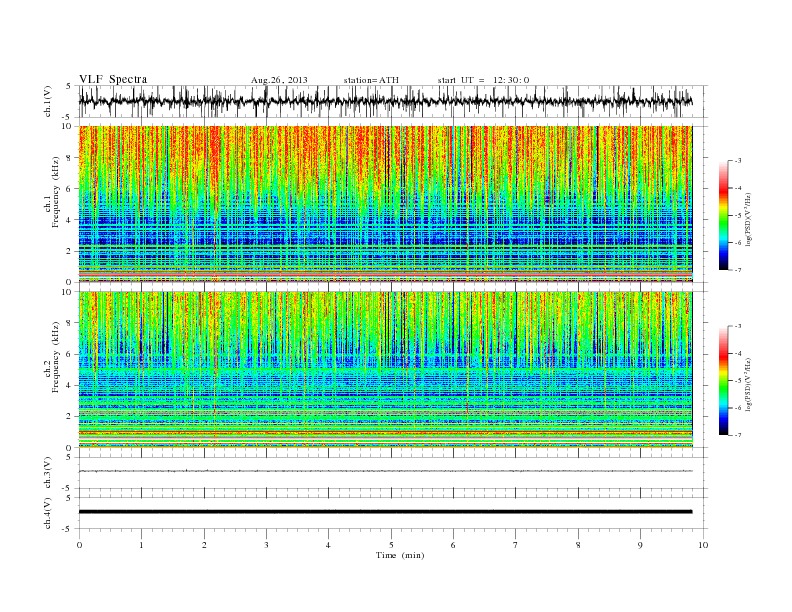The image size is (792, 612).
Task: Click the ch.1 waveform trace panel
Action: [x=393, y=101]
